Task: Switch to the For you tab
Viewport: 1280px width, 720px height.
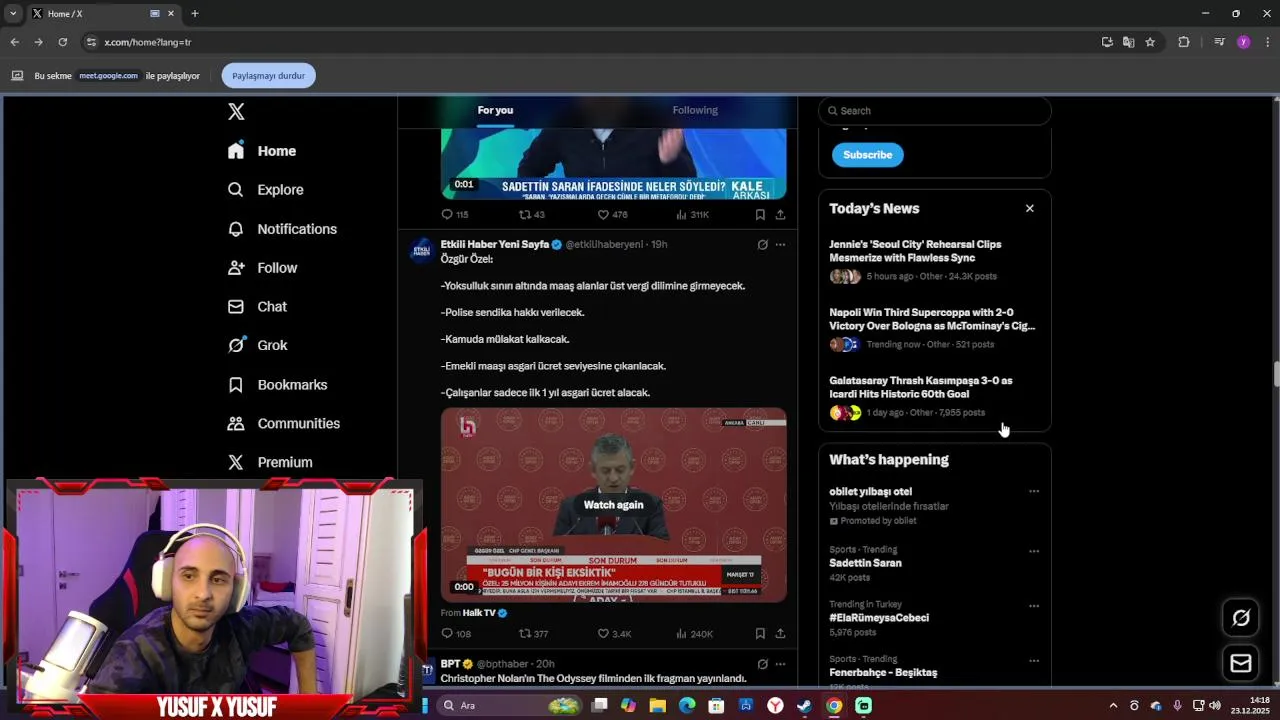Action: 495,110
